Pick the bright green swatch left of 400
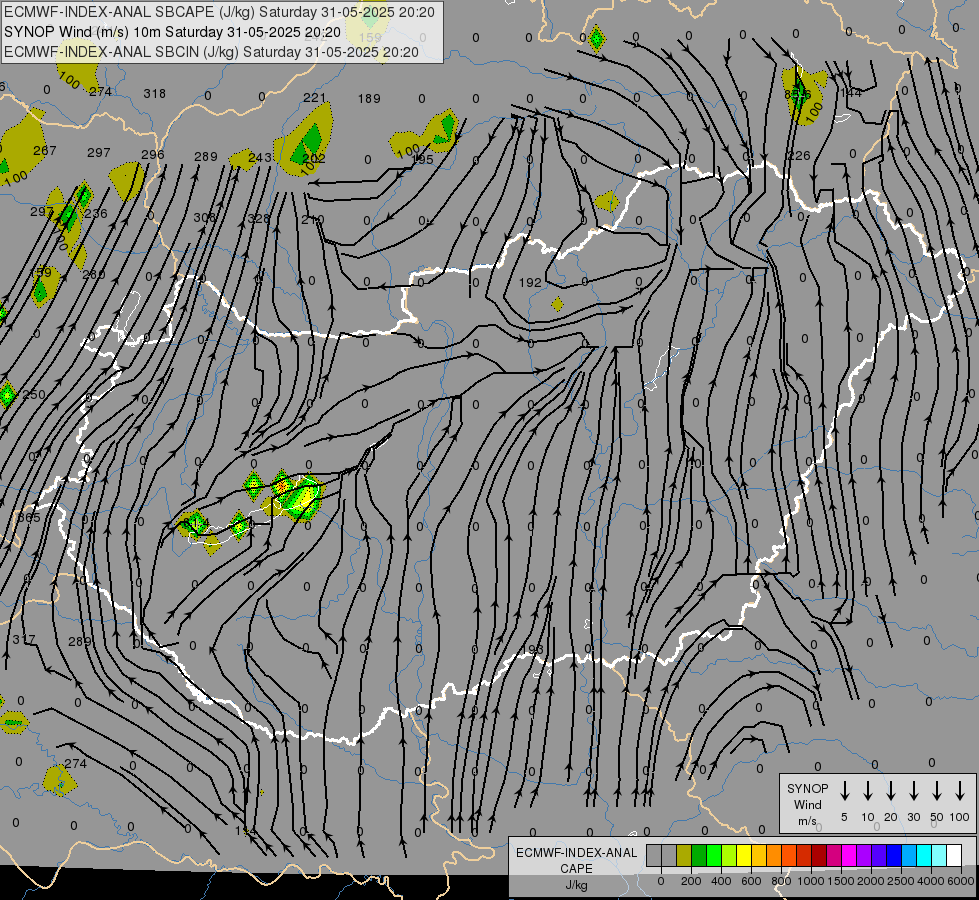This screenshot has height=900, width=979. 714,856
